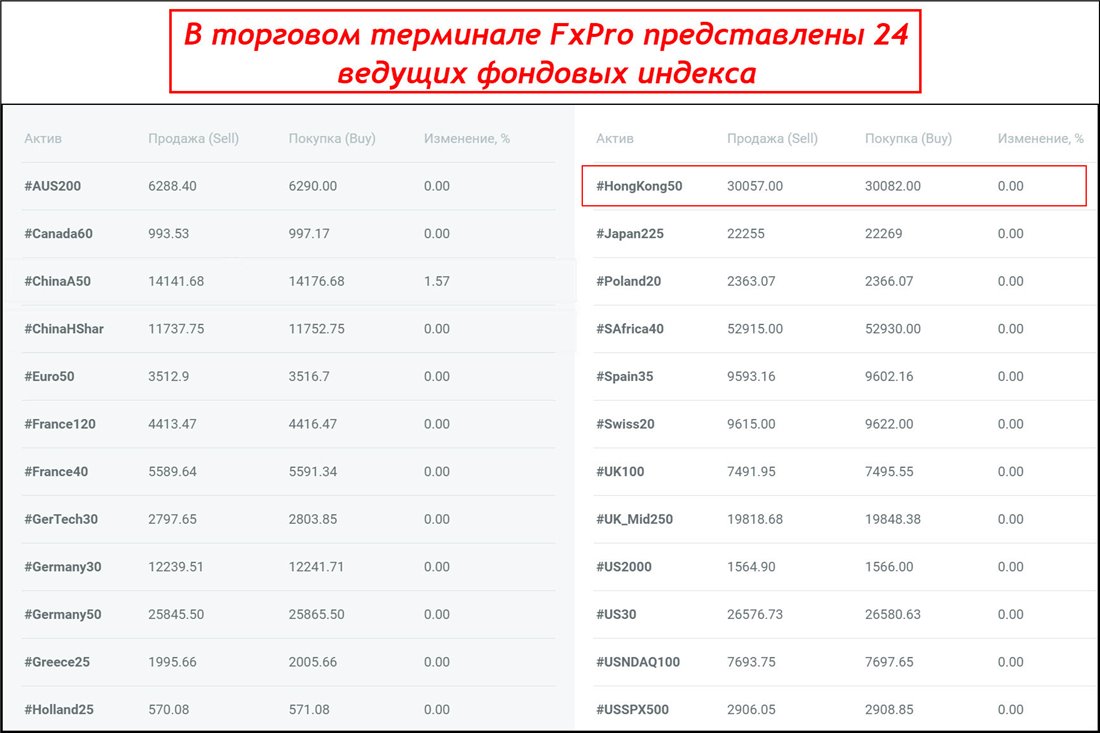Select HongKong50 buy price 30082.00
The width and height of the screenshot is (1100, 733).
pyautogui.click(x=892, y=186)
